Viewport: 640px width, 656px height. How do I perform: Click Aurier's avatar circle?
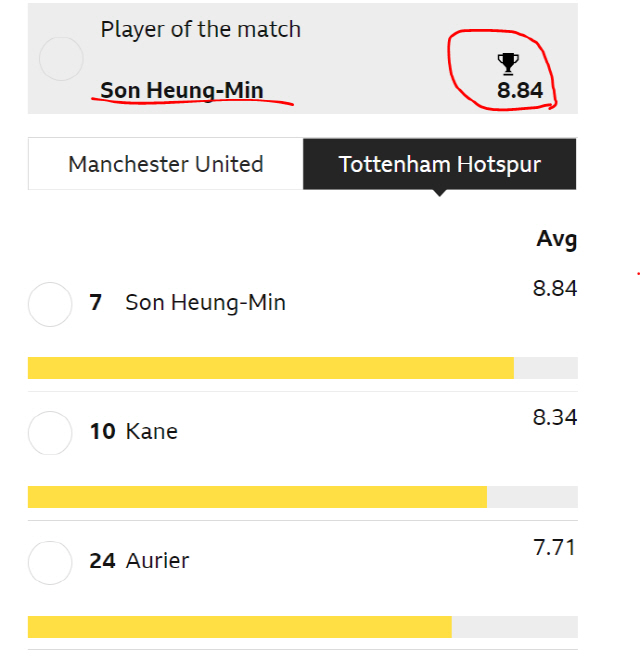[x=50, y=563]
